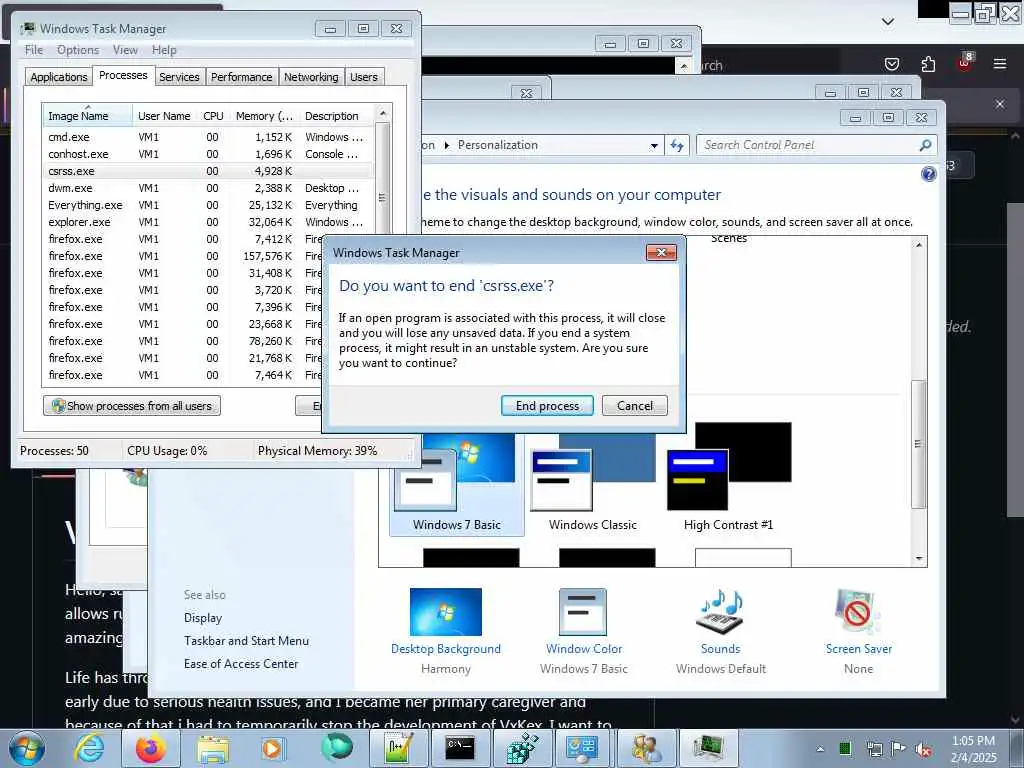Expand the breadcrumb arrow before Personalization
Viewport: 1024px width, 768px height.
click(x=447, y=145)
